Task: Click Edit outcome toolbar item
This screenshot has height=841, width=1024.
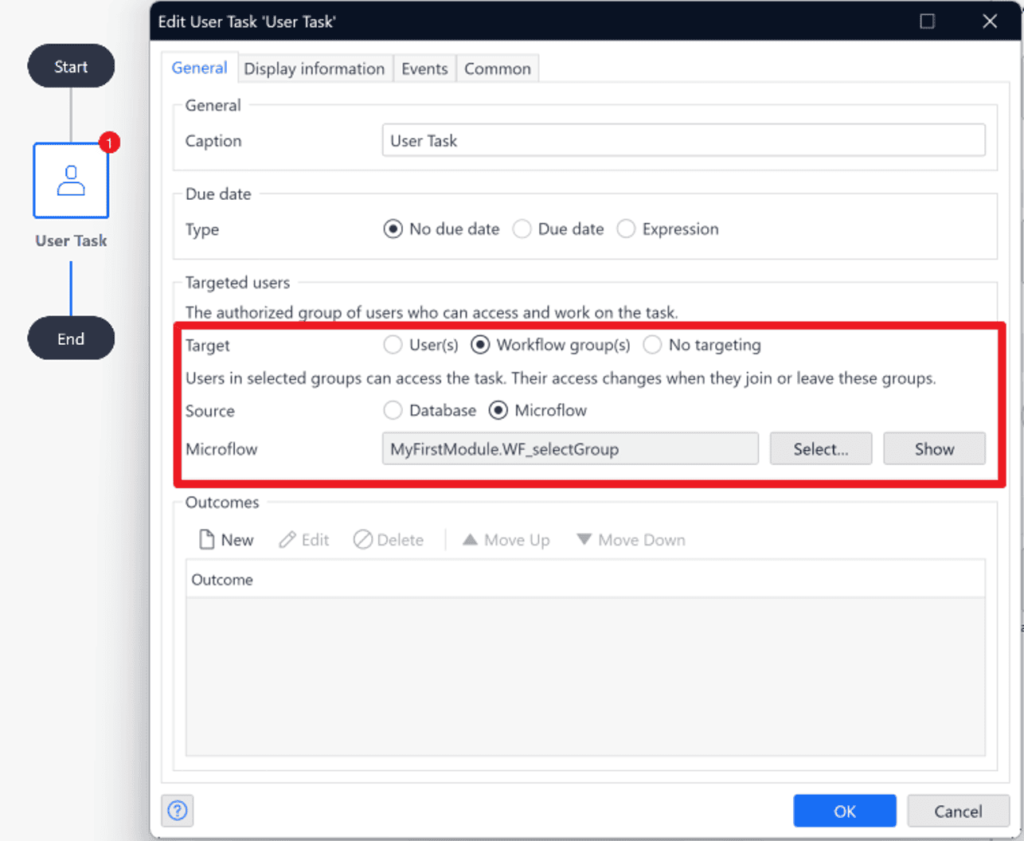Action: point(304,540)
